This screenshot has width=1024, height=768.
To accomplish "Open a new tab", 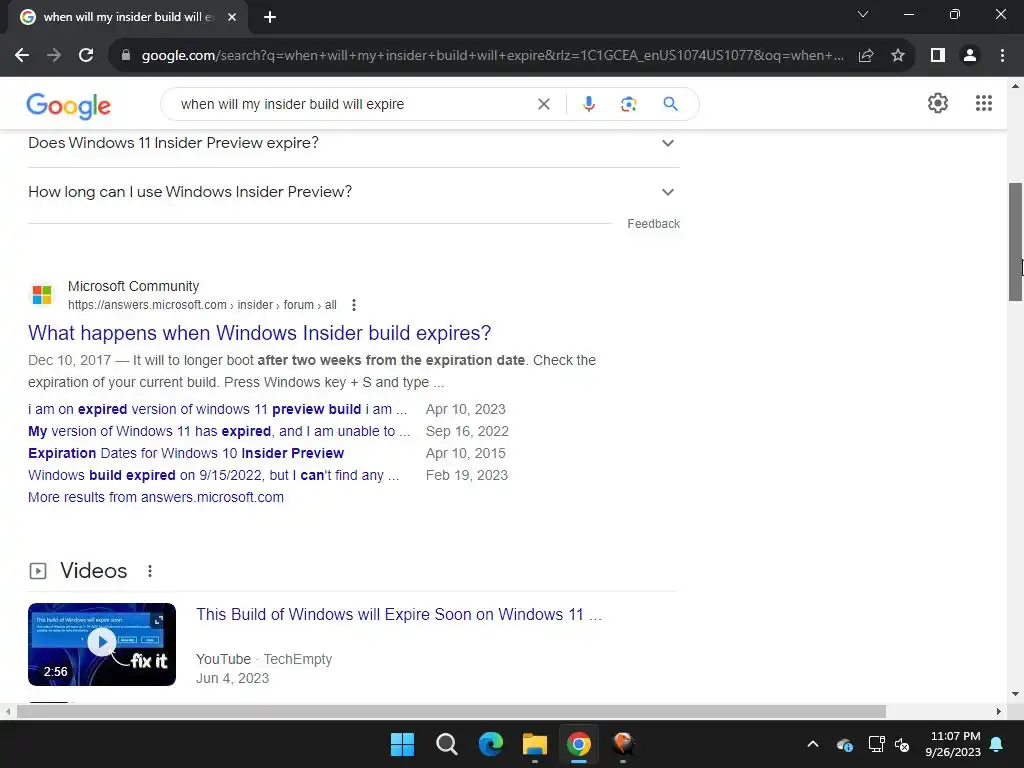I will coord(270,17).
